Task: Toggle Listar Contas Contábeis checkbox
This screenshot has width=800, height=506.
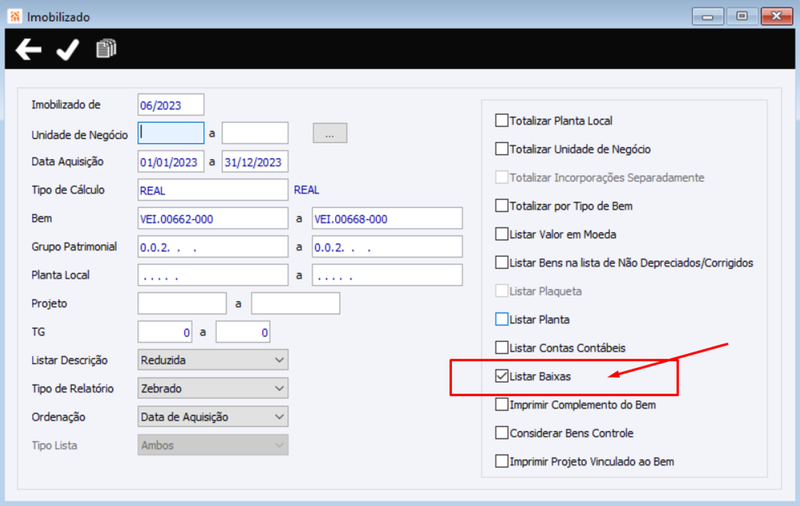Action: click(502, 348)
